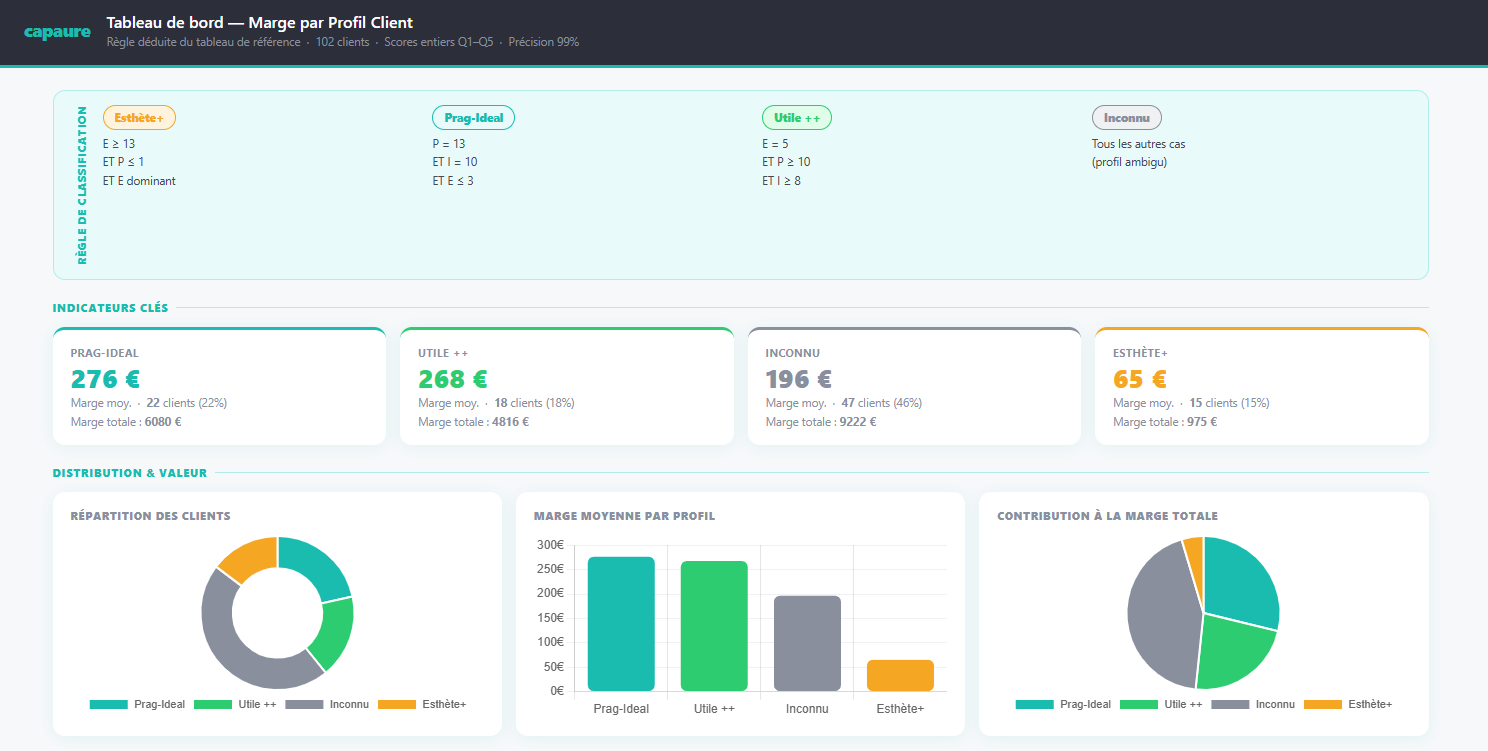Select the Esthète+ classification badge
1488x751 pixels.
pos(139,117)
